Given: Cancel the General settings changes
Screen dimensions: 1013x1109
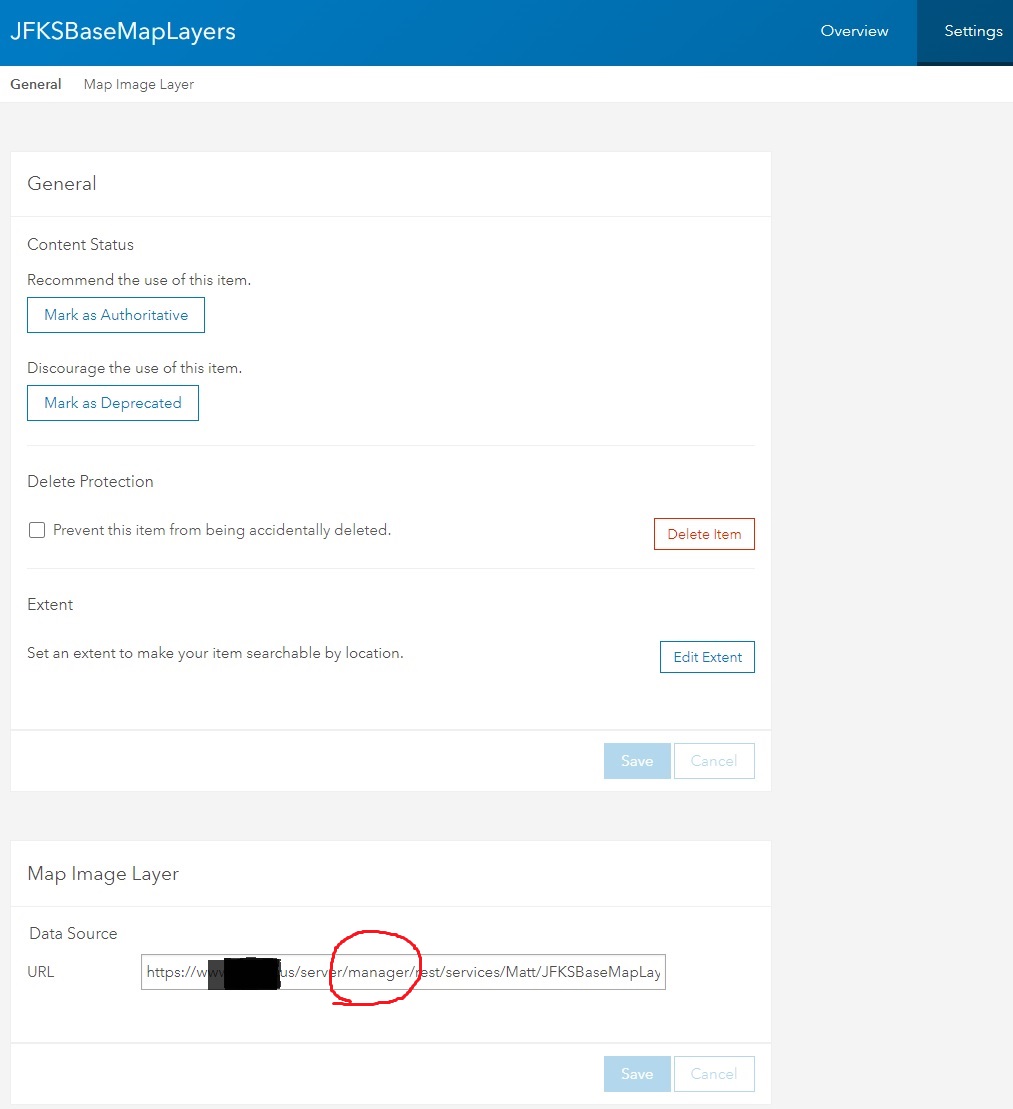Looking at the screenshot, I should pyautogui.click(x=714, y=761).
